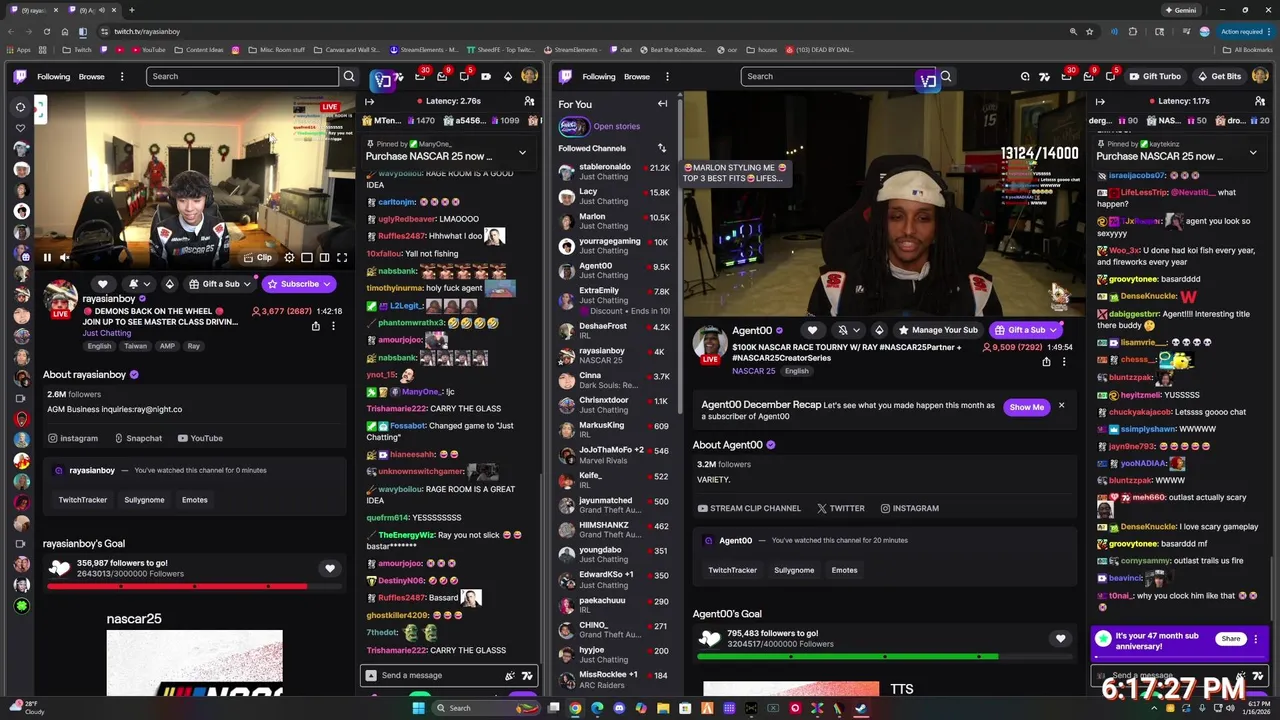Open Browse tab in left window

coord(92,76)
